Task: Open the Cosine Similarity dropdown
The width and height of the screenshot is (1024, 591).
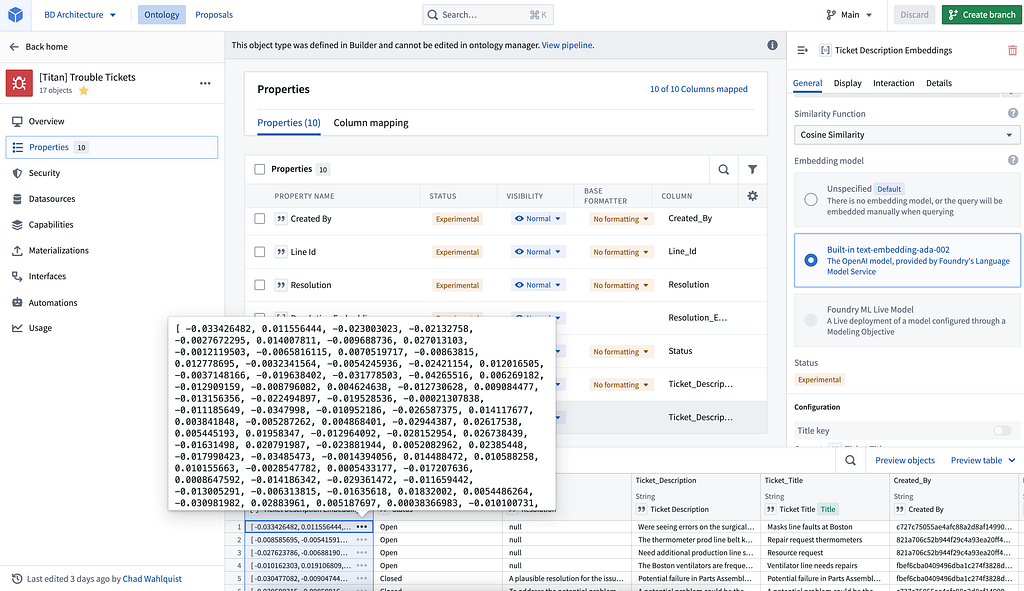Action: (x=906, y=135)
